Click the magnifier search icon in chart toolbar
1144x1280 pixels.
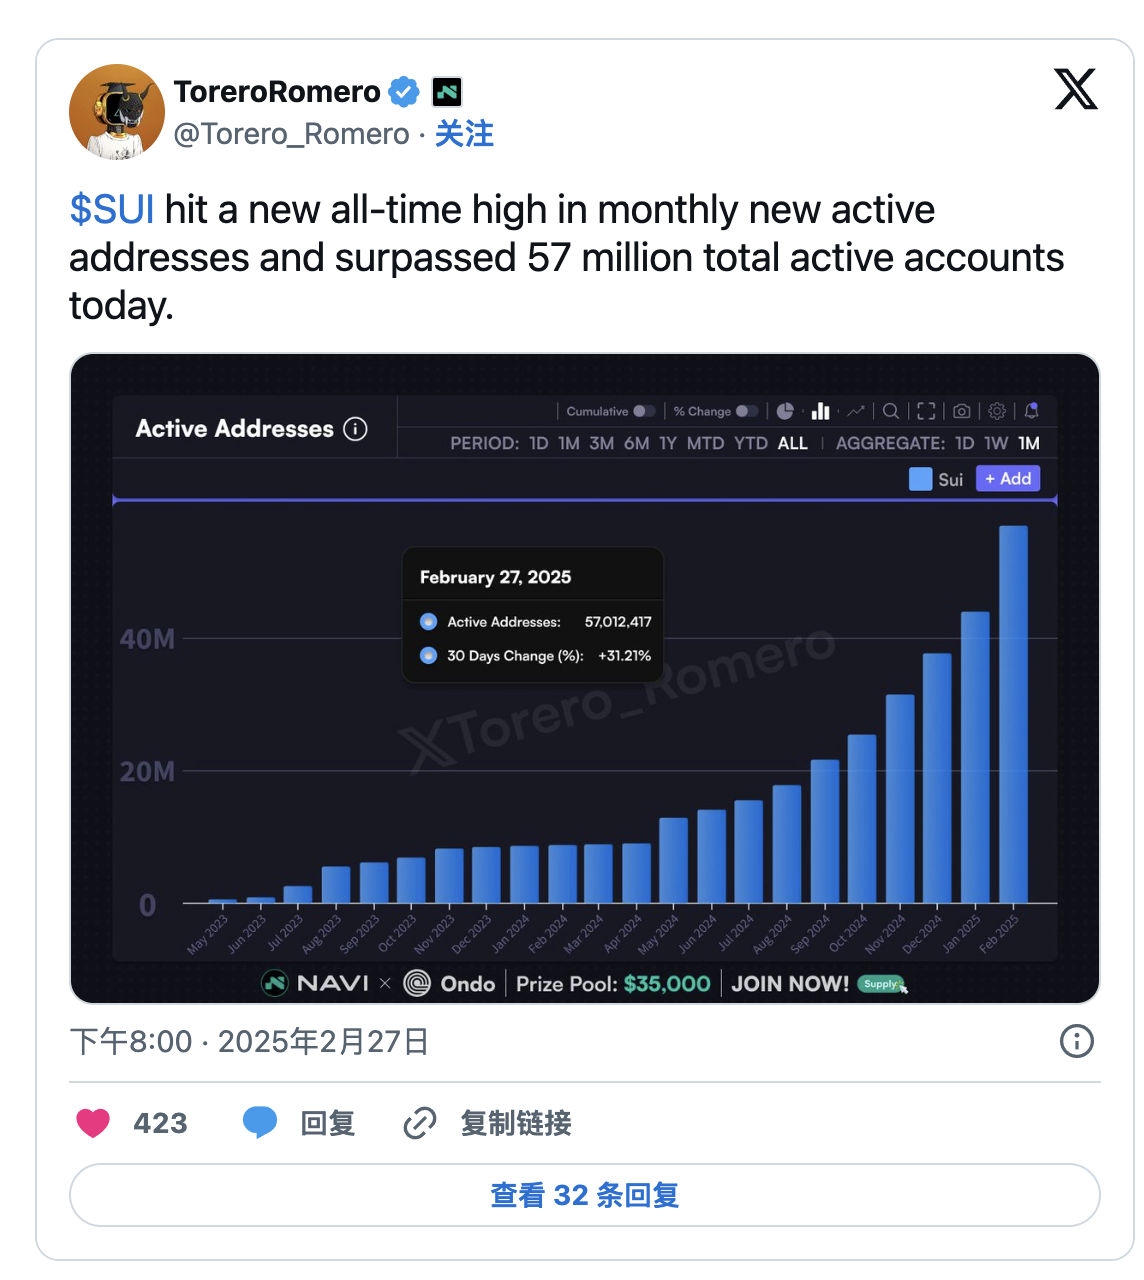891,411
